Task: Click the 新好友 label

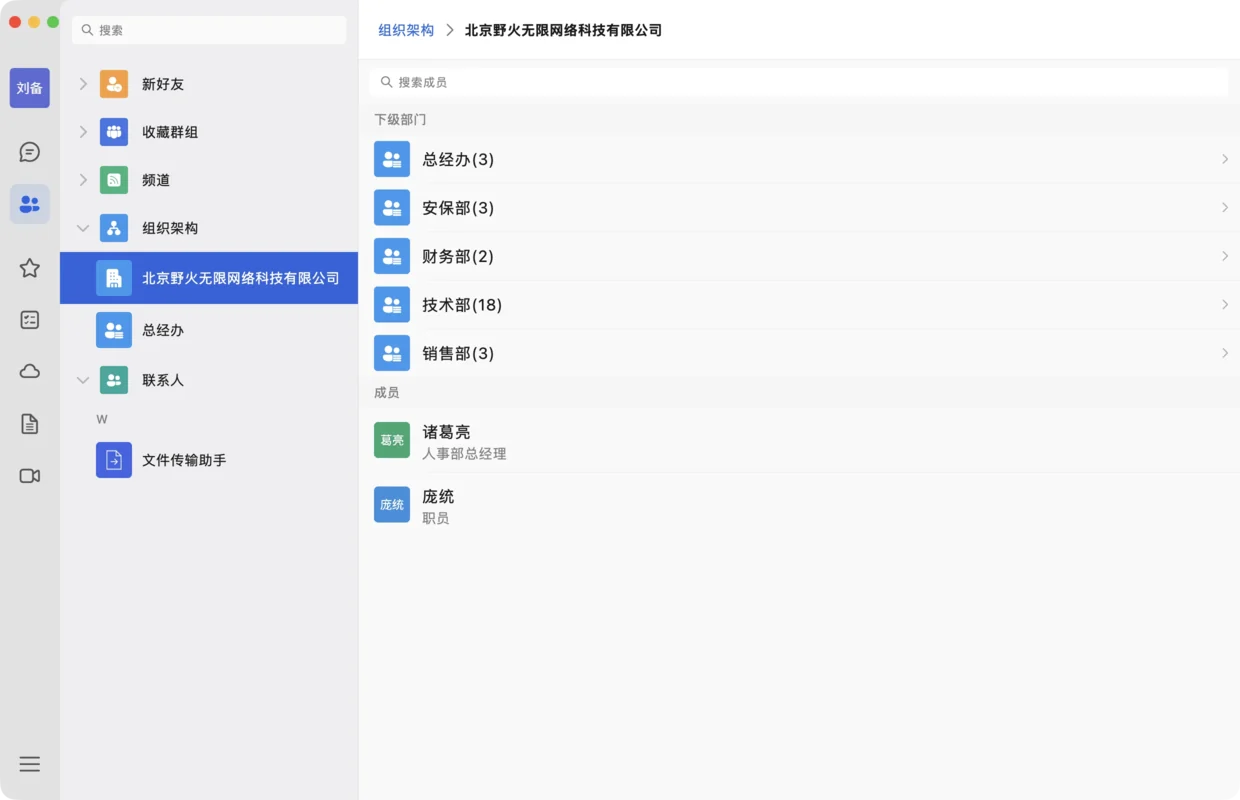Action: pyautogui.click(x=163, y=84)
